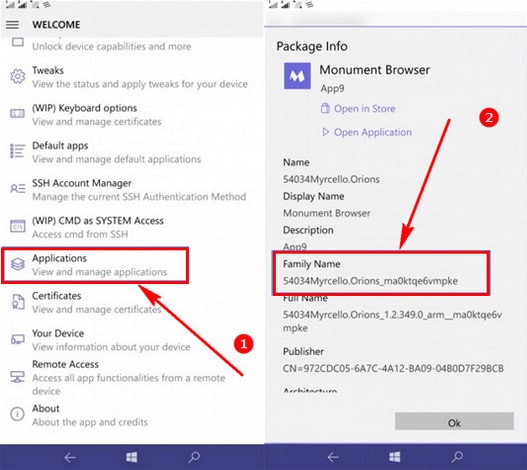Open the hamburger menu beside WELCOME

pos(12,25)
